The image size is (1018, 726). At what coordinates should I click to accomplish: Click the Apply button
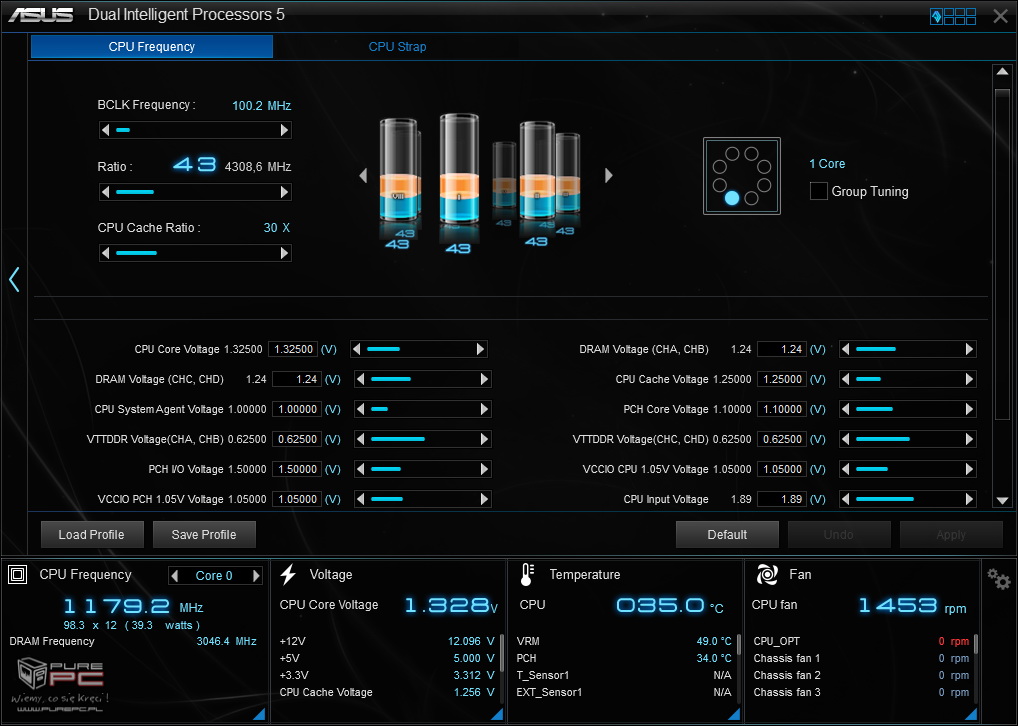pos(951,534)
